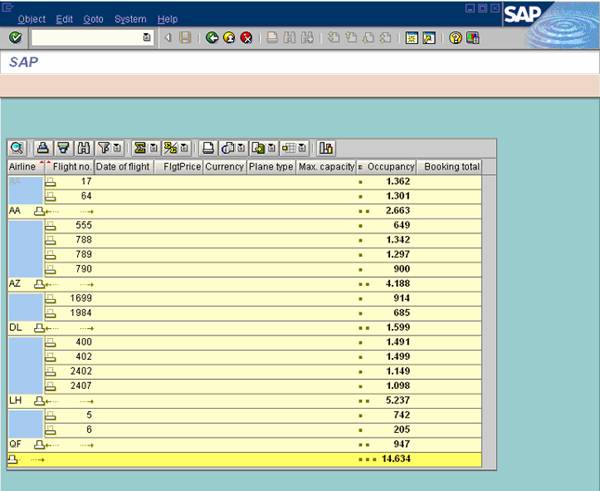Image resolution: width=600 pixels, height=491 pixels.
Task: Click the Details magnifier icon in grid toolbar
Action: [17, 148]
